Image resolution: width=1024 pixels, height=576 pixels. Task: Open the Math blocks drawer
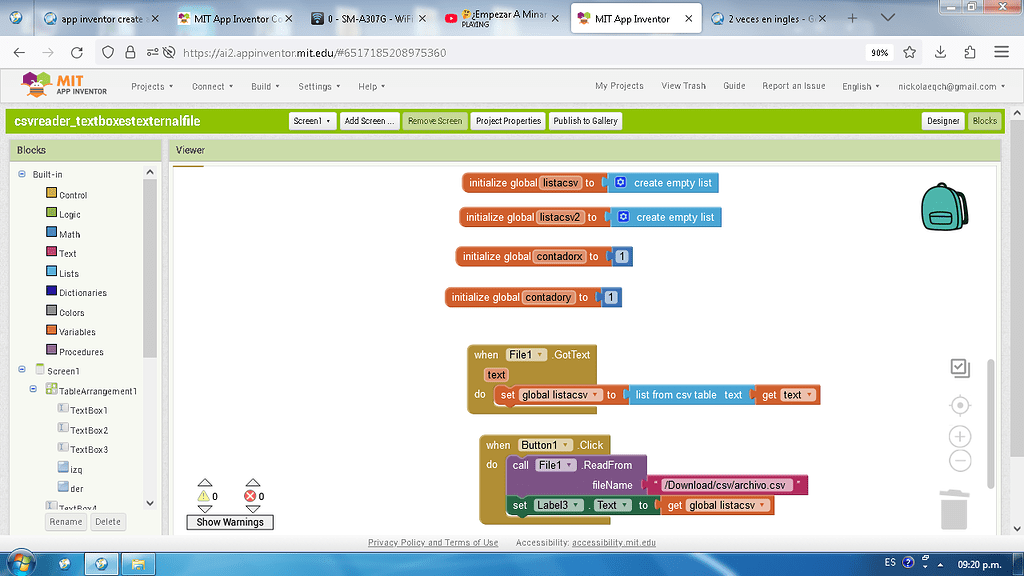(69, 233)
